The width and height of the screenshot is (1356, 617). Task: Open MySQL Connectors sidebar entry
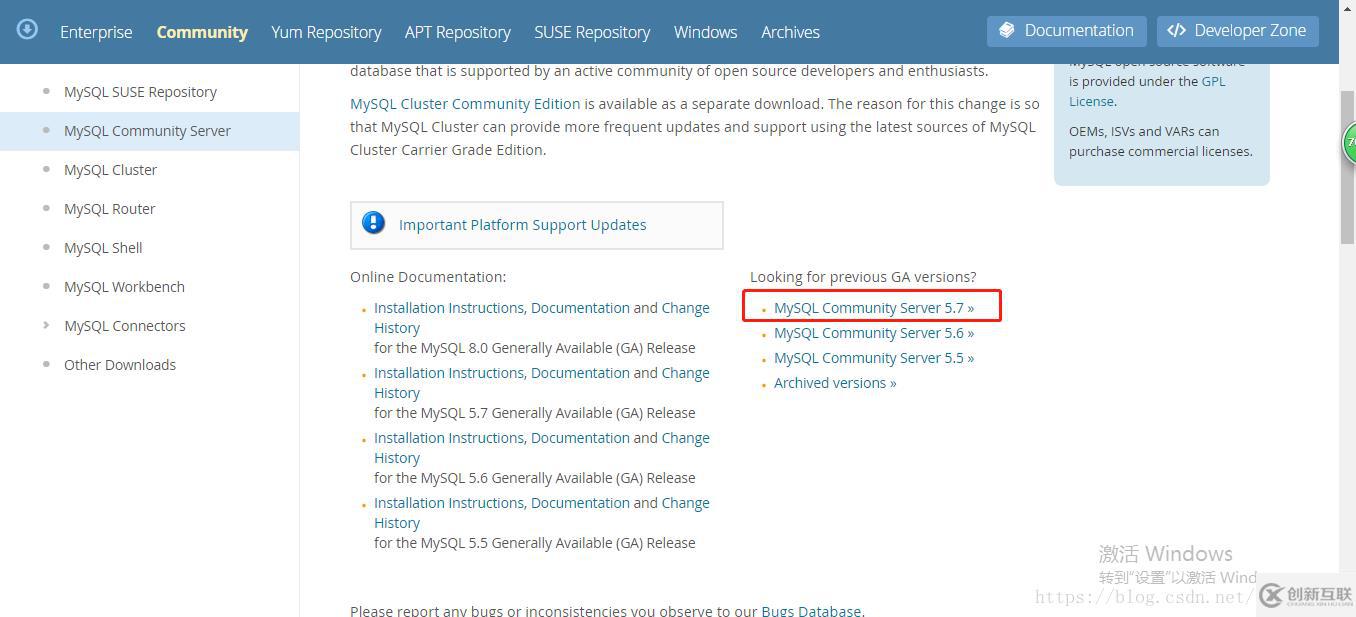tap(125, 326)
